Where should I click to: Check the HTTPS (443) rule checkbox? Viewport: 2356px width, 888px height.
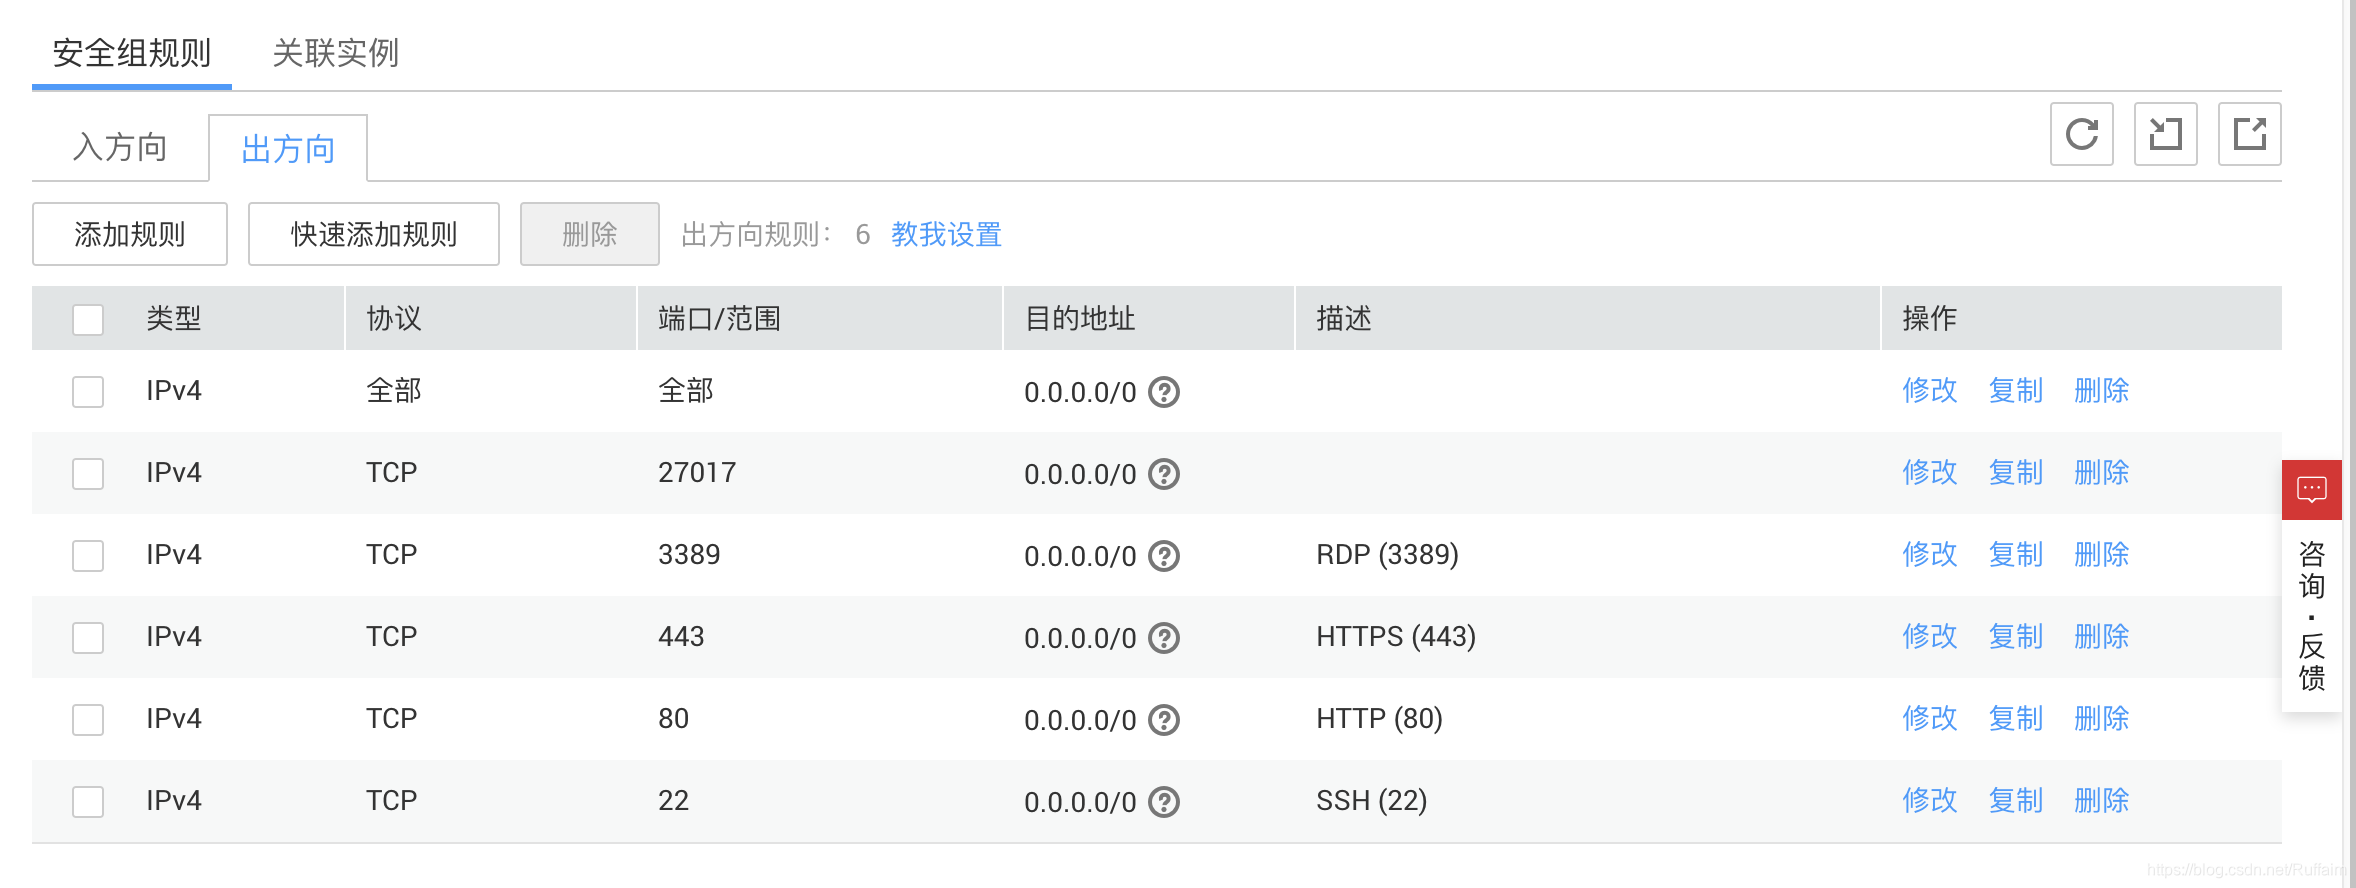pos(88,638)
